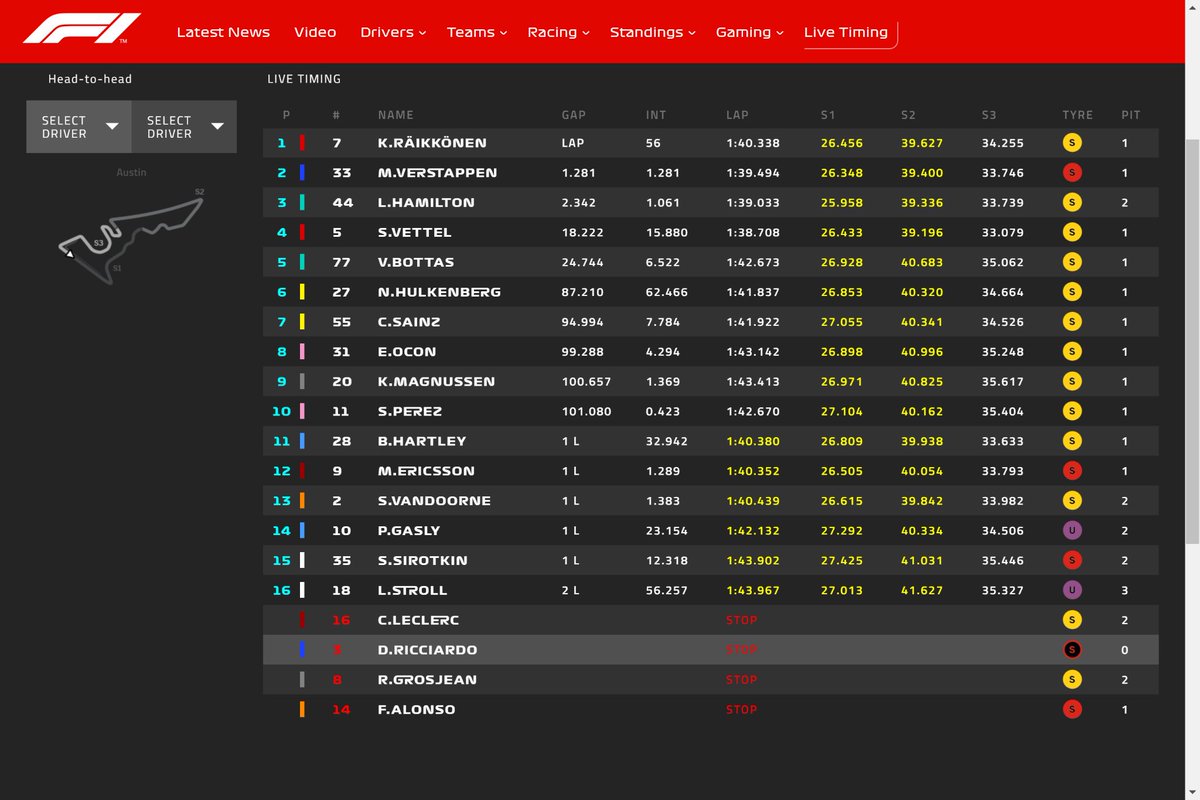Select the M.VERSTAPPEN driver name
The height and width of the screenshot is (800, 1200).
coord(437,173)
